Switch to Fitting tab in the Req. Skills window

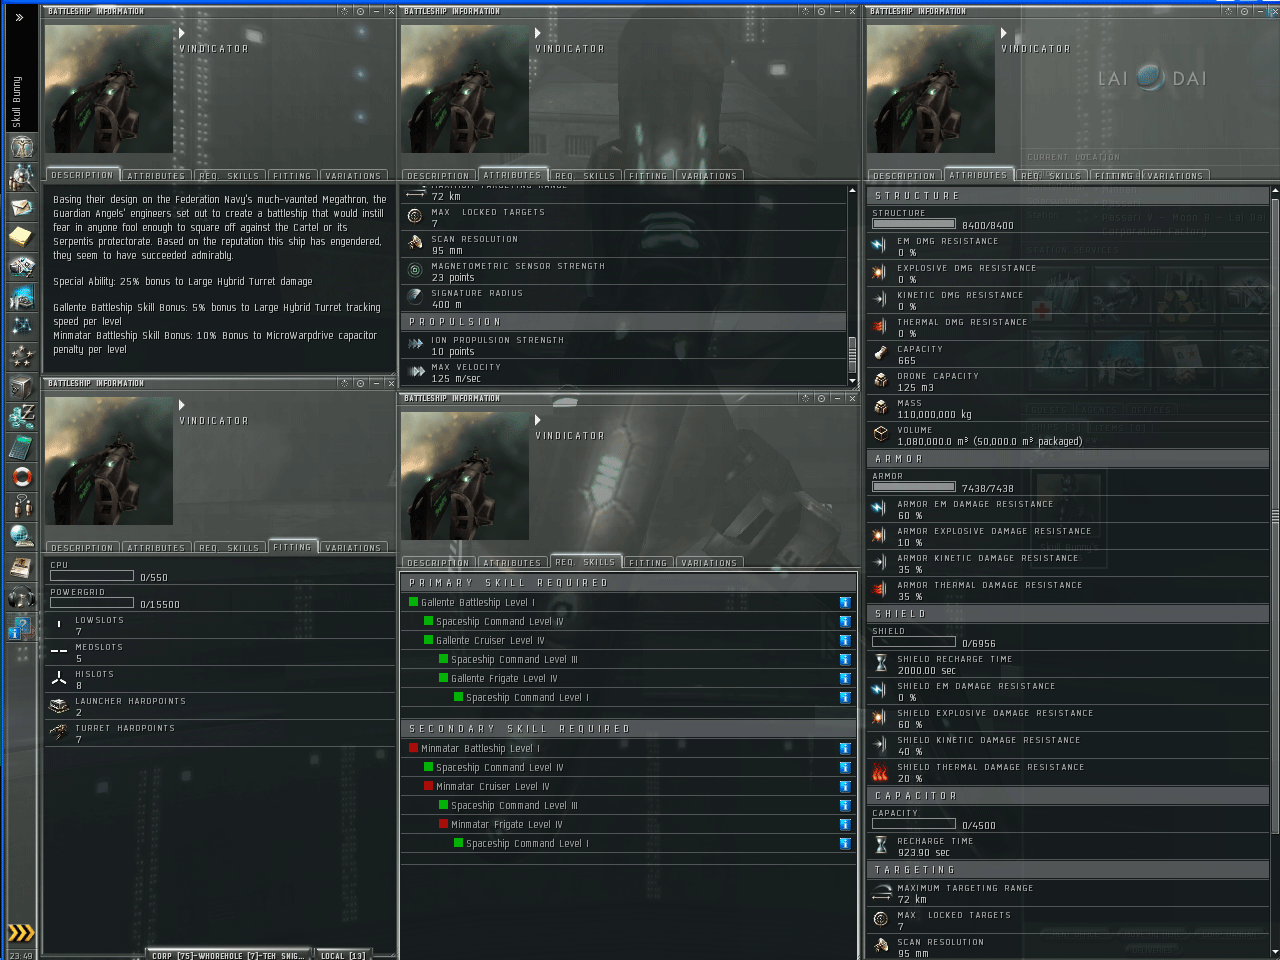pyautogui.click(x=648, y=563)
